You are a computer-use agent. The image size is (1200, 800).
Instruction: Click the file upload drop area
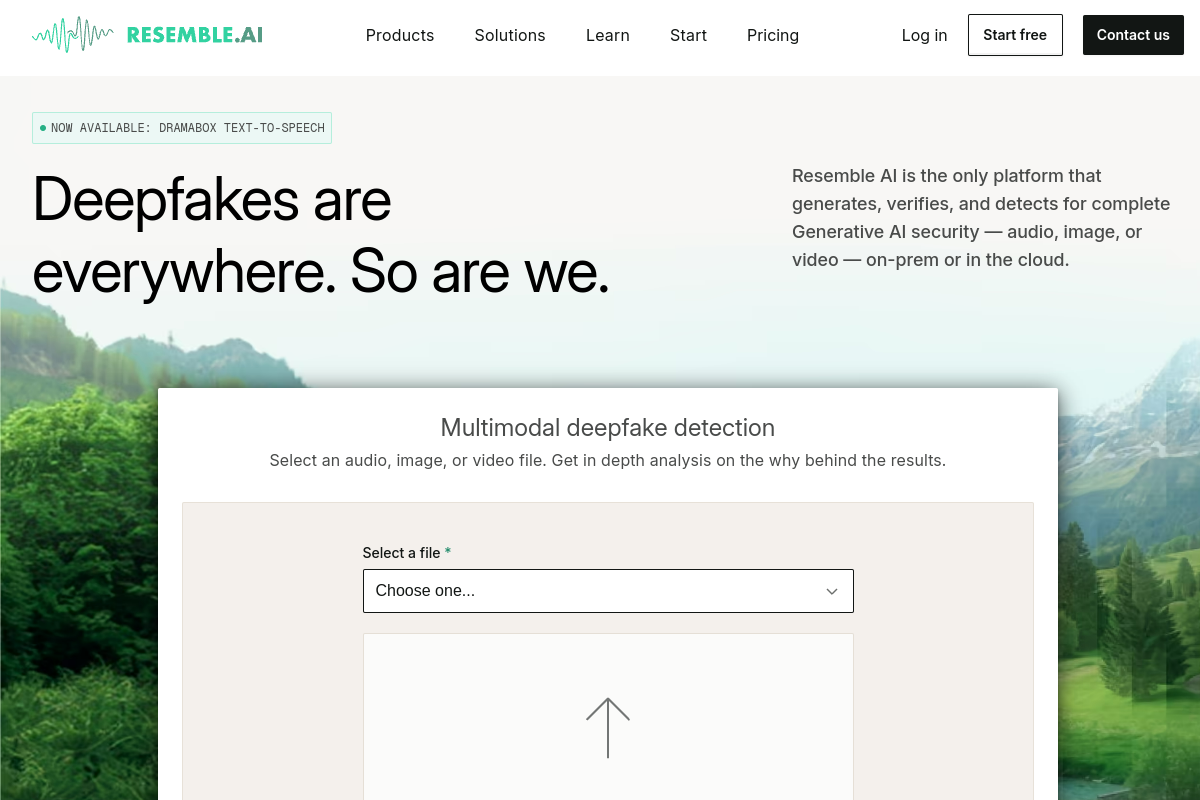(608, 716)
